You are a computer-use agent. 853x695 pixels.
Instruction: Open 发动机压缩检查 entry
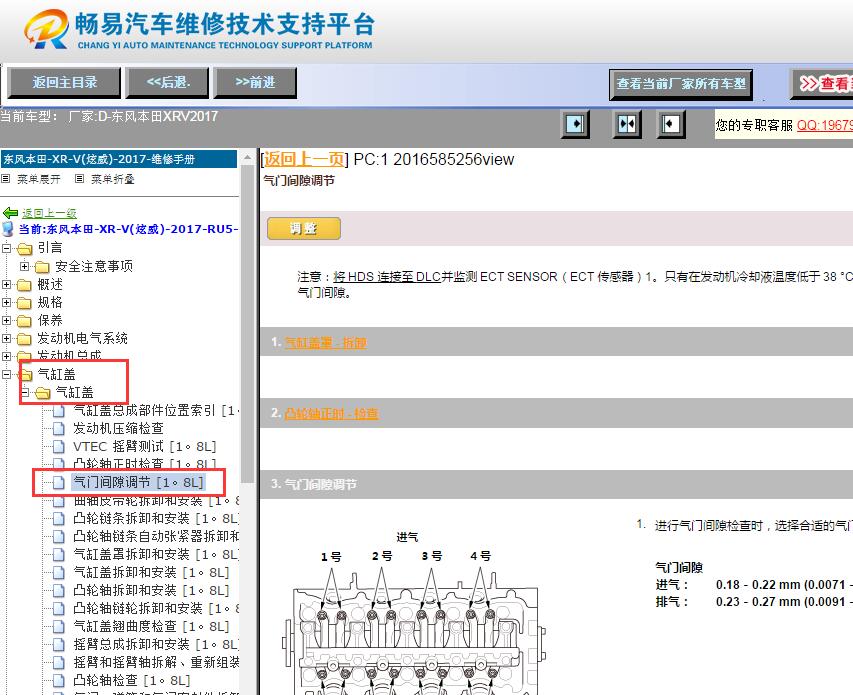[119, 429]
